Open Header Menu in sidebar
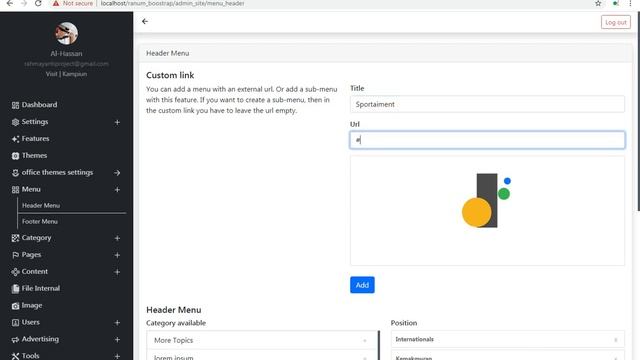This screenshot has height=360, width=640. click(x=41, y=205)
